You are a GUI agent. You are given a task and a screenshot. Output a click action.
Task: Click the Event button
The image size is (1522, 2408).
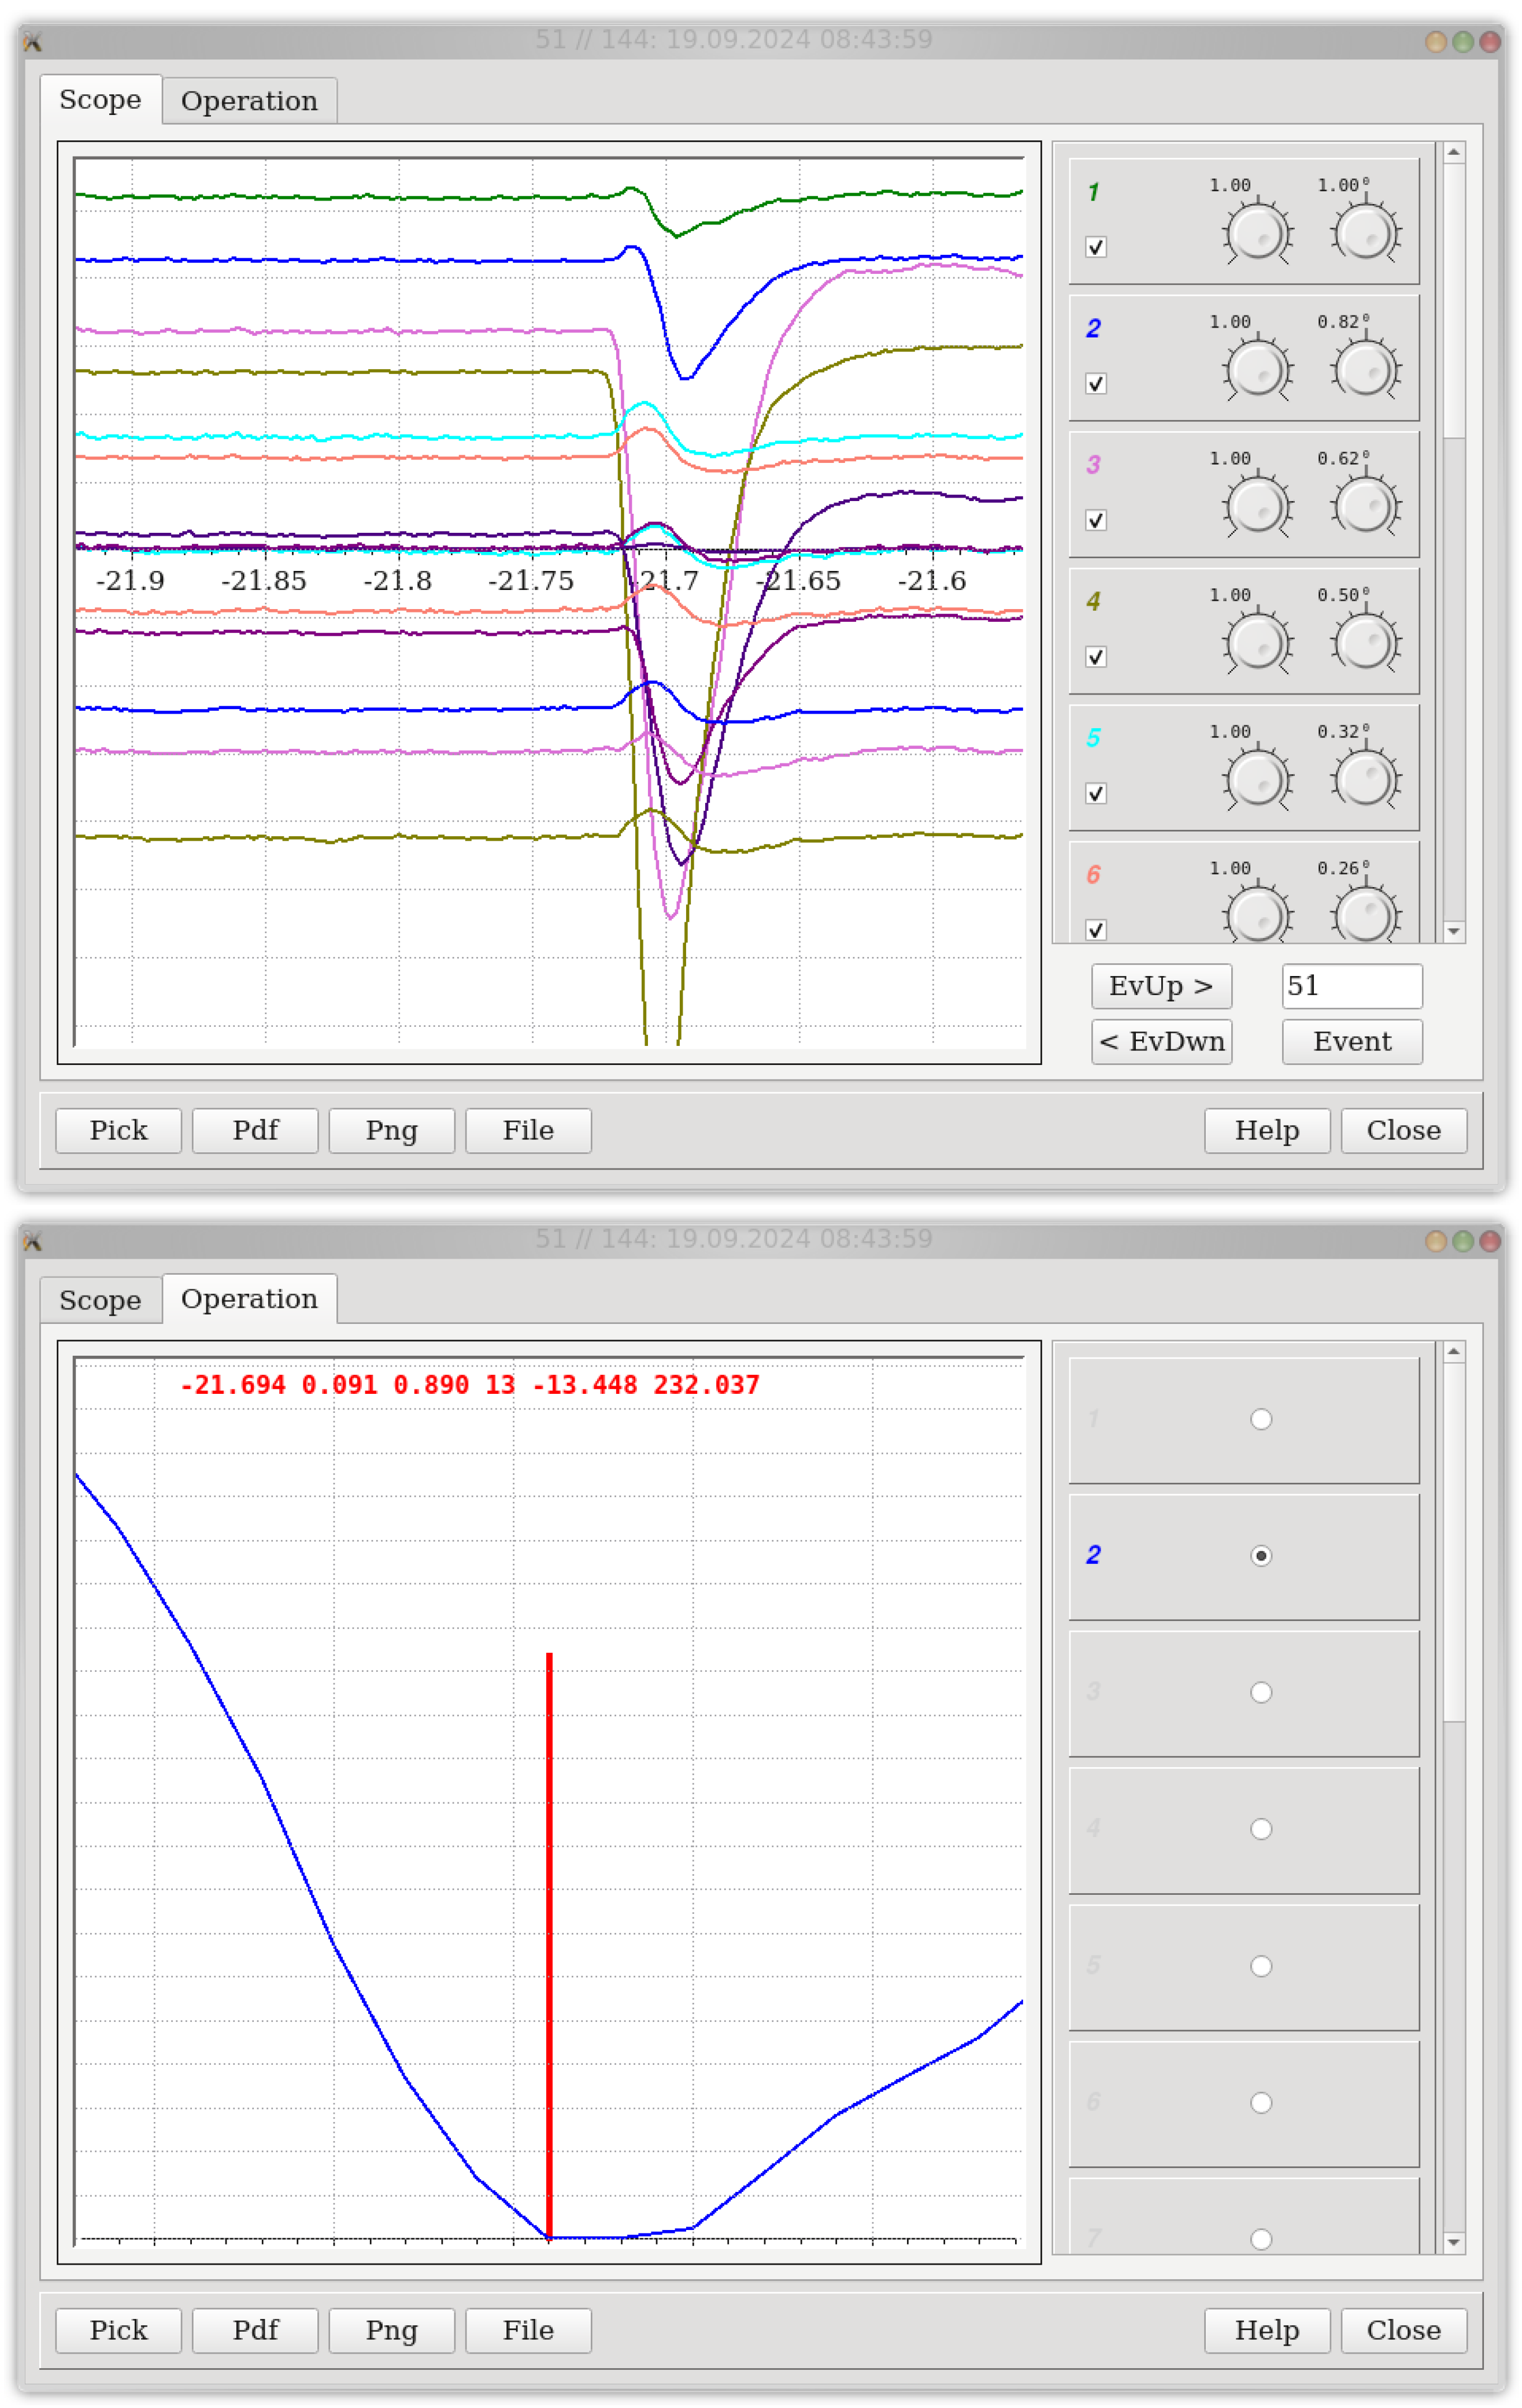[1352, 1042]
